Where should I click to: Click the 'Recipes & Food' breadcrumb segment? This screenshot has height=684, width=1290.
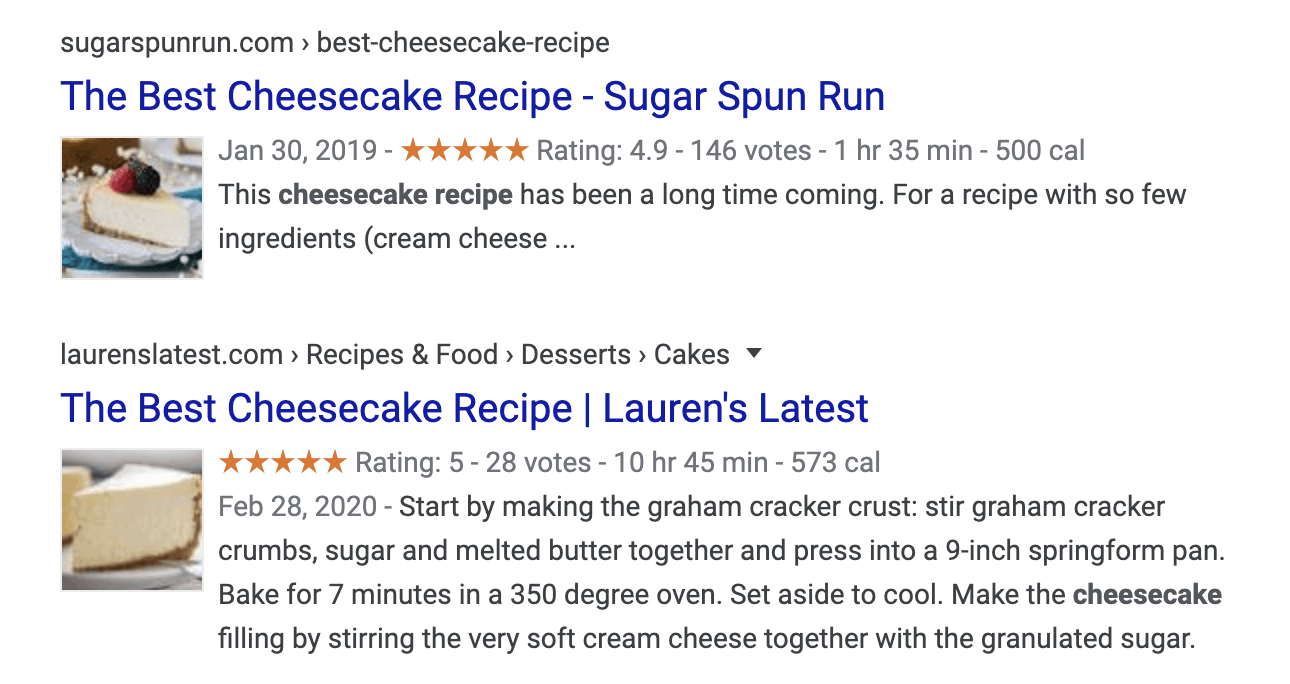point(401,354)
